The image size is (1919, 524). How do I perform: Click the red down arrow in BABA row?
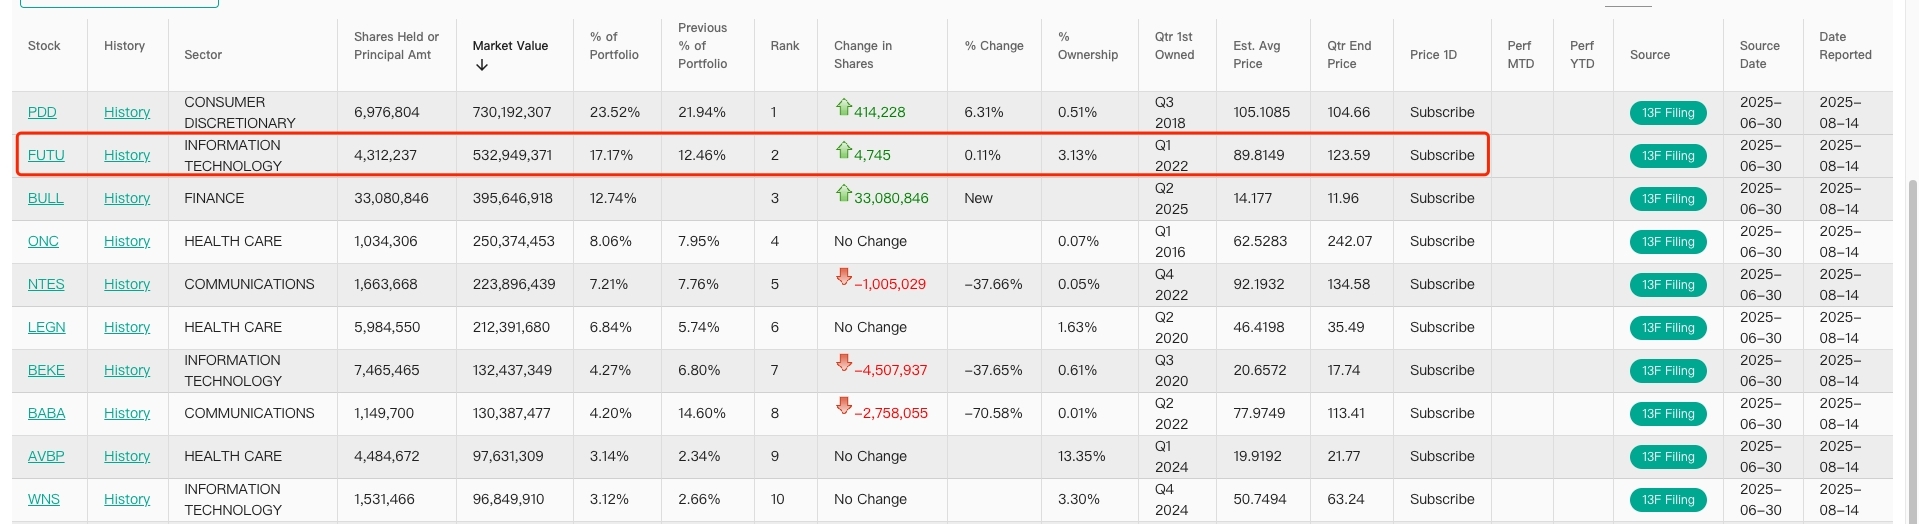pyautogui.click(x=843, y=406)
